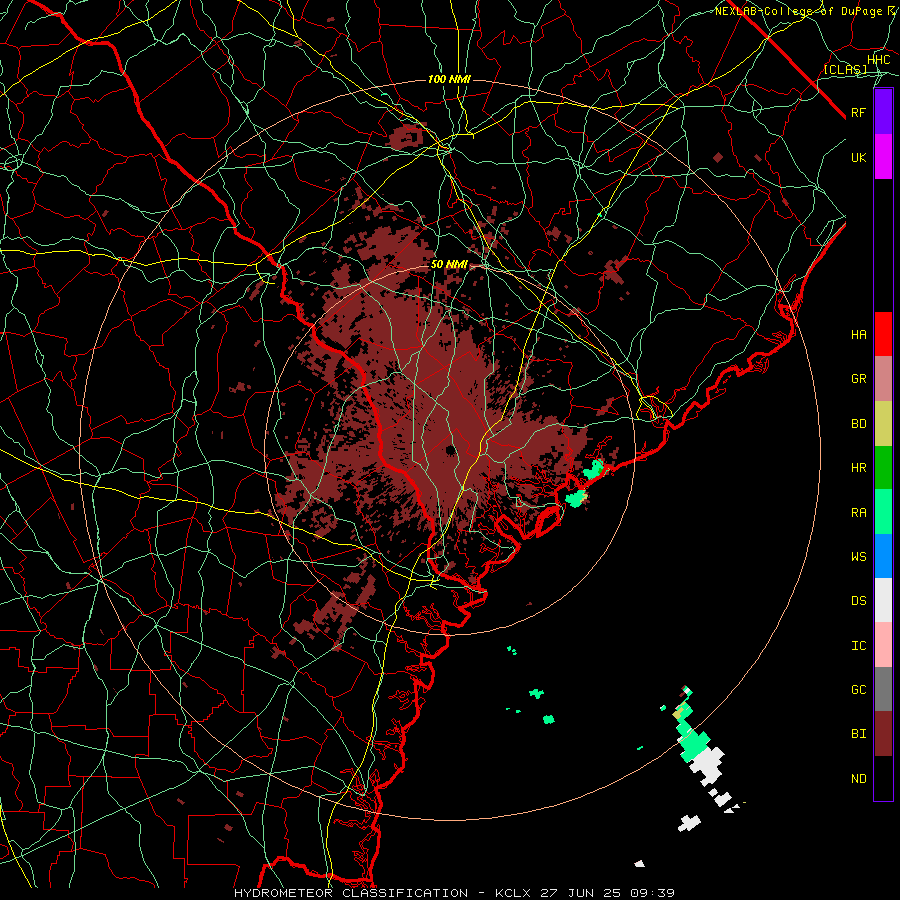
Task: Select the BD yellow legend swatch
Action: [883, 424]
